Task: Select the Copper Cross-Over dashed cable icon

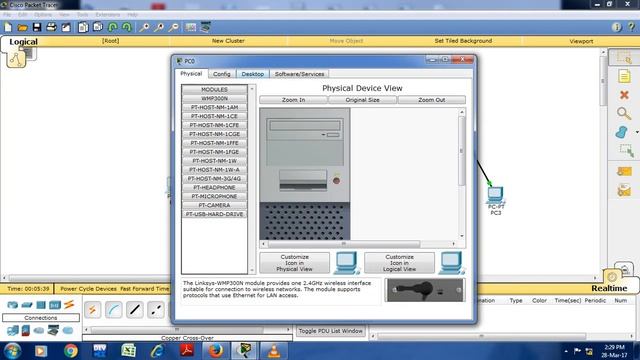Action: pos(156,310)
